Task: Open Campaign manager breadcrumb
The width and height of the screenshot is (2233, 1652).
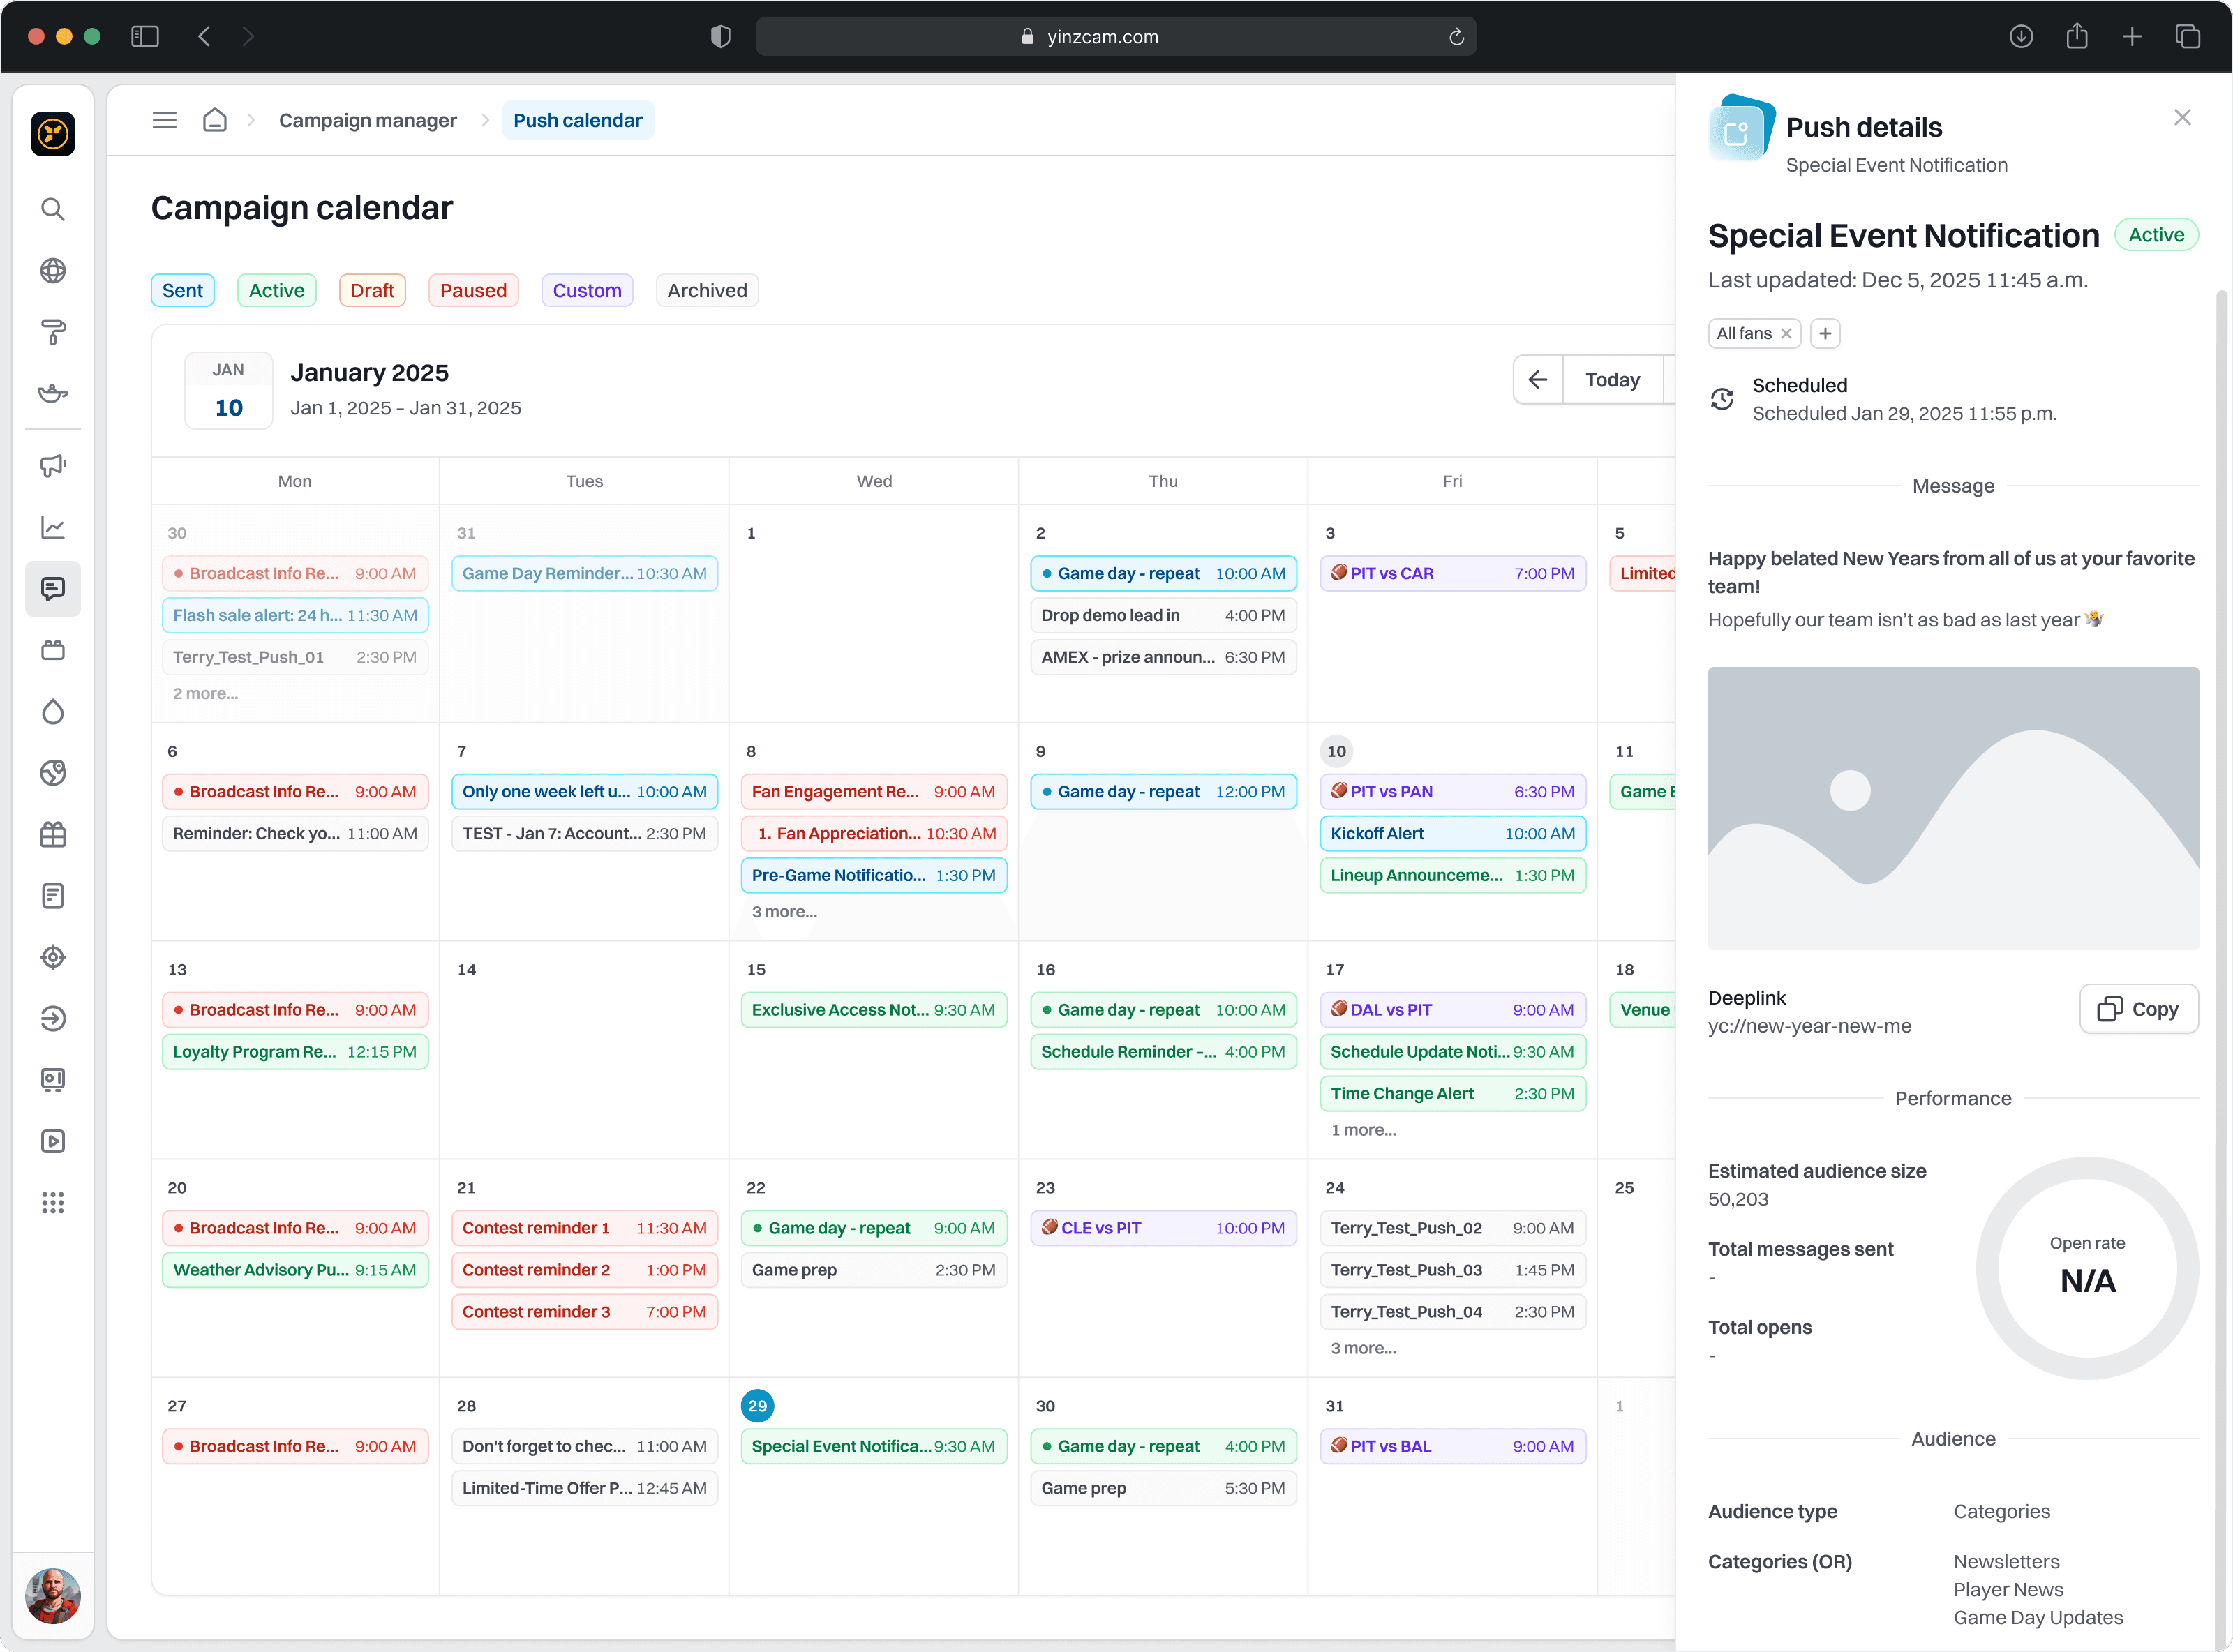Action: [x=367, y=120]
